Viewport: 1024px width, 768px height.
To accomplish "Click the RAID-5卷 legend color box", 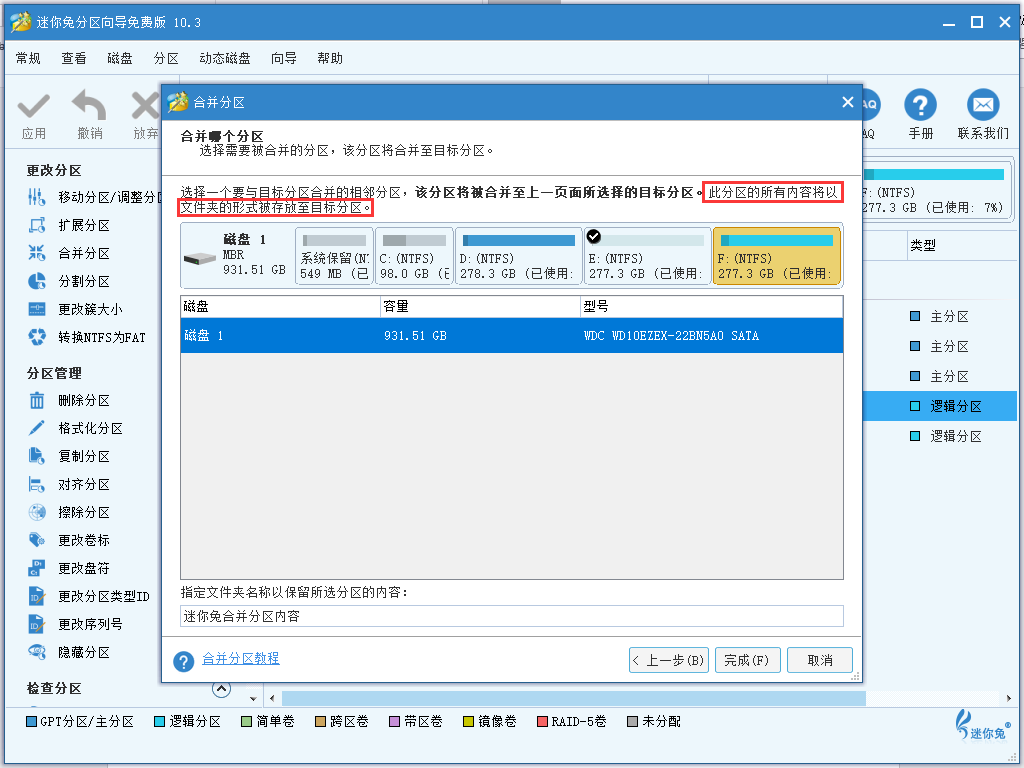I will (542, 722).
